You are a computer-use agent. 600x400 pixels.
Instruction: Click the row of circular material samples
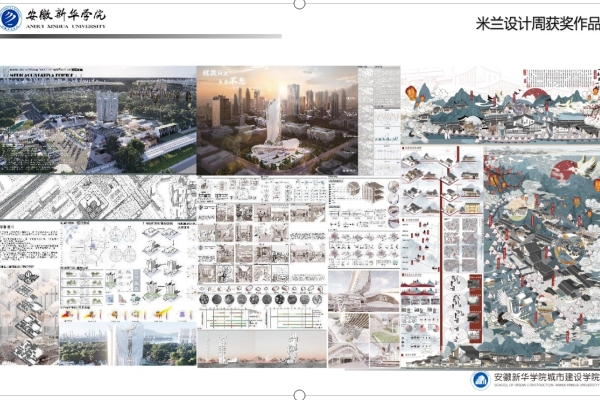pos(260,297)
